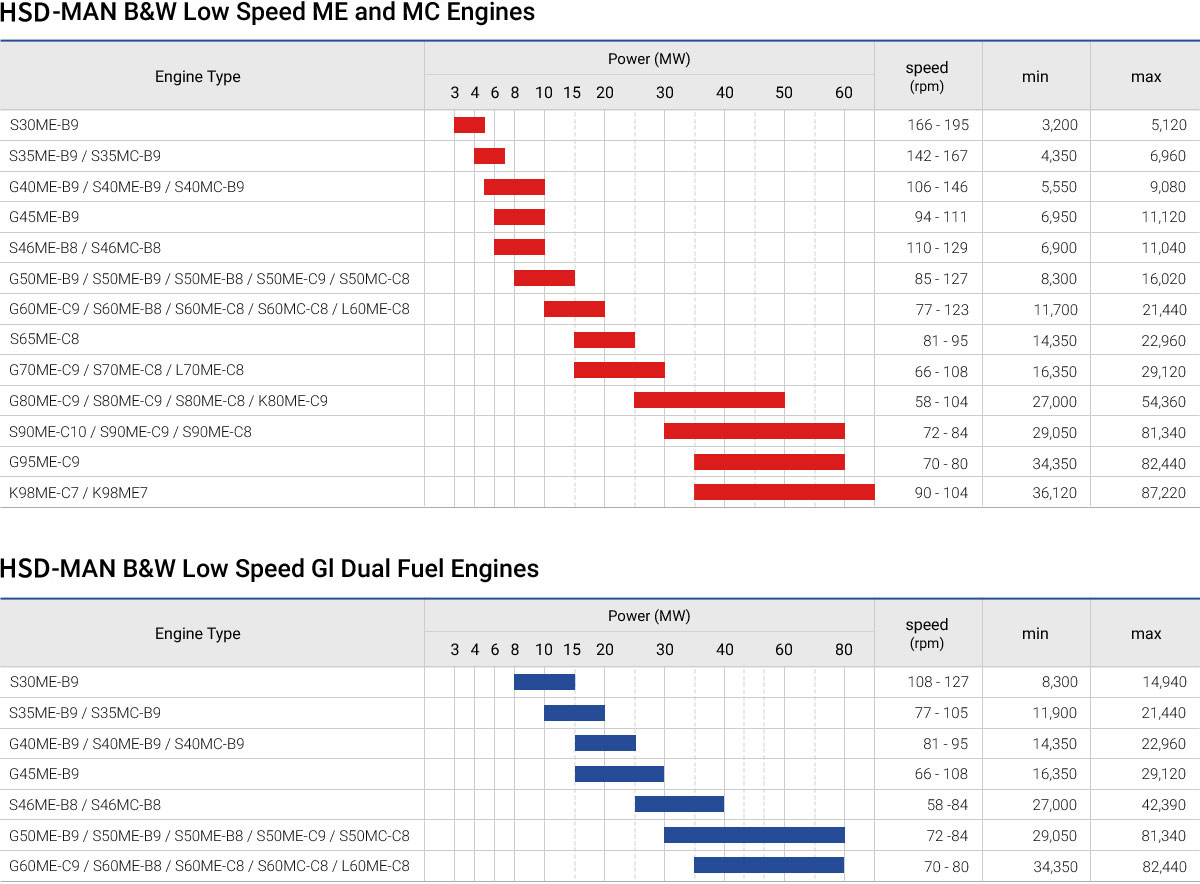Click 'S46ME-B8 / S46MC-B8' in ME and MC table
Image resolution: width=1200 pixels, height=884 pixels.
click(85, 248)
